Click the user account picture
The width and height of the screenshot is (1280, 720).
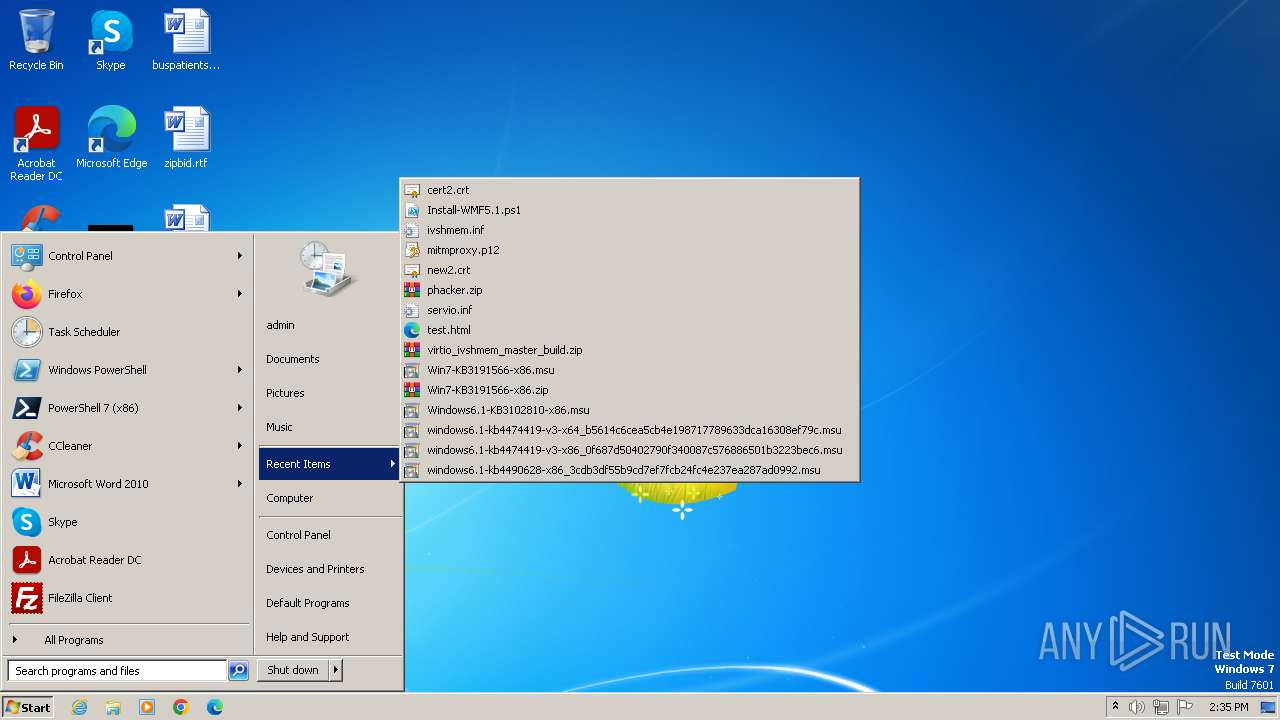coord(328,268)
